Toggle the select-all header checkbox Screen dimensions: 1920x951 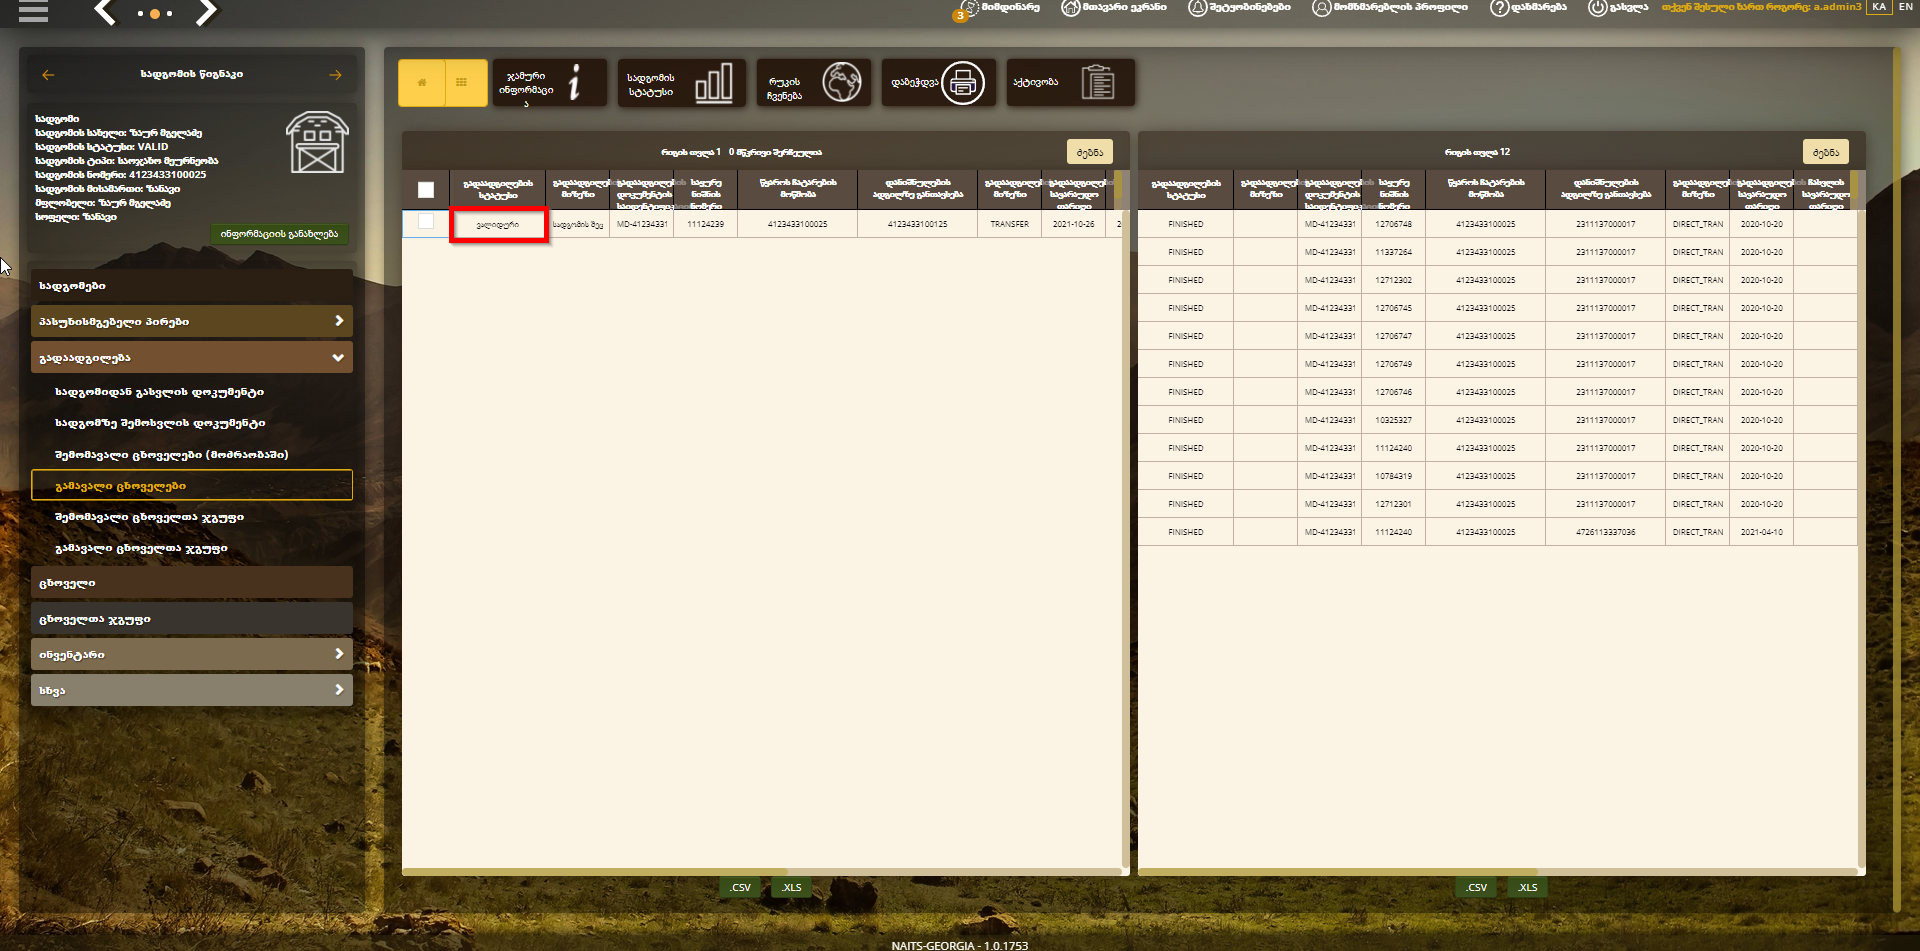(x=426, y=190)
